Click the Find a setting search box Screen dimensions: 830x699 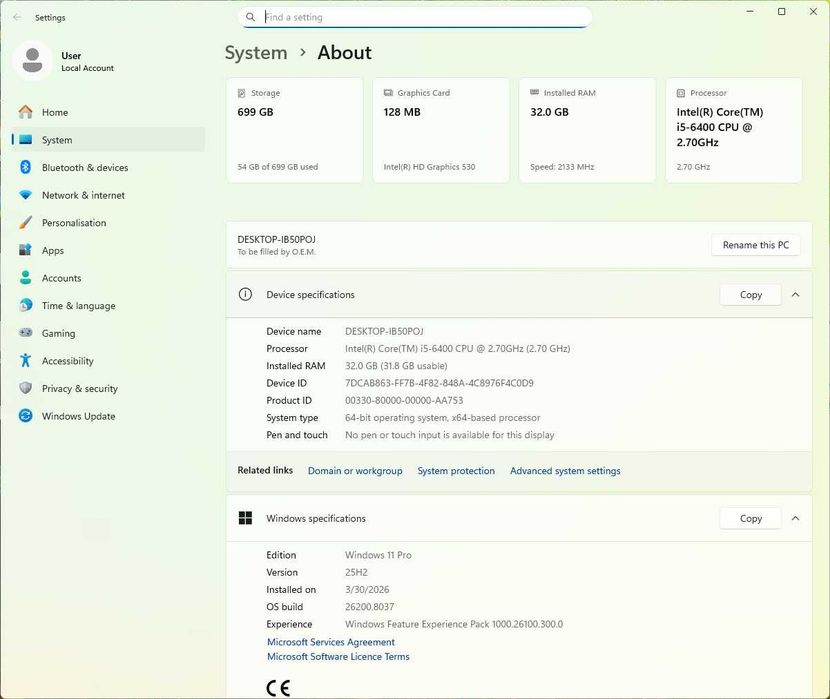pyautogui.click(x=420, y=17)
